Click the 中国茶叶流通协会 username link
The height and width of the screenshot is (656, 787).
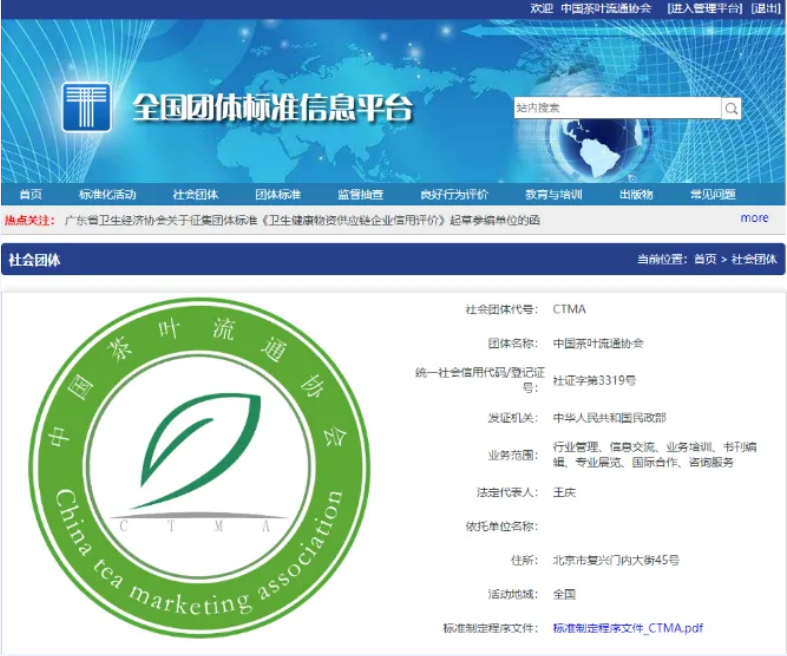606,8
